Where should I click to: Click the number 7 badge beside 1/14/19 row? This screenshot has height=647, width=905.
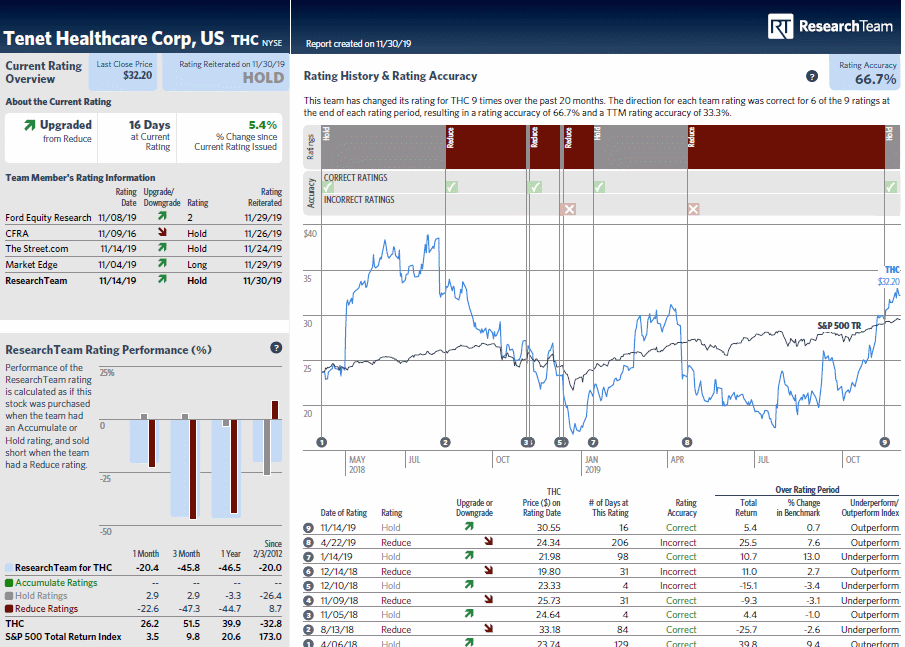(x=309, y=557)
